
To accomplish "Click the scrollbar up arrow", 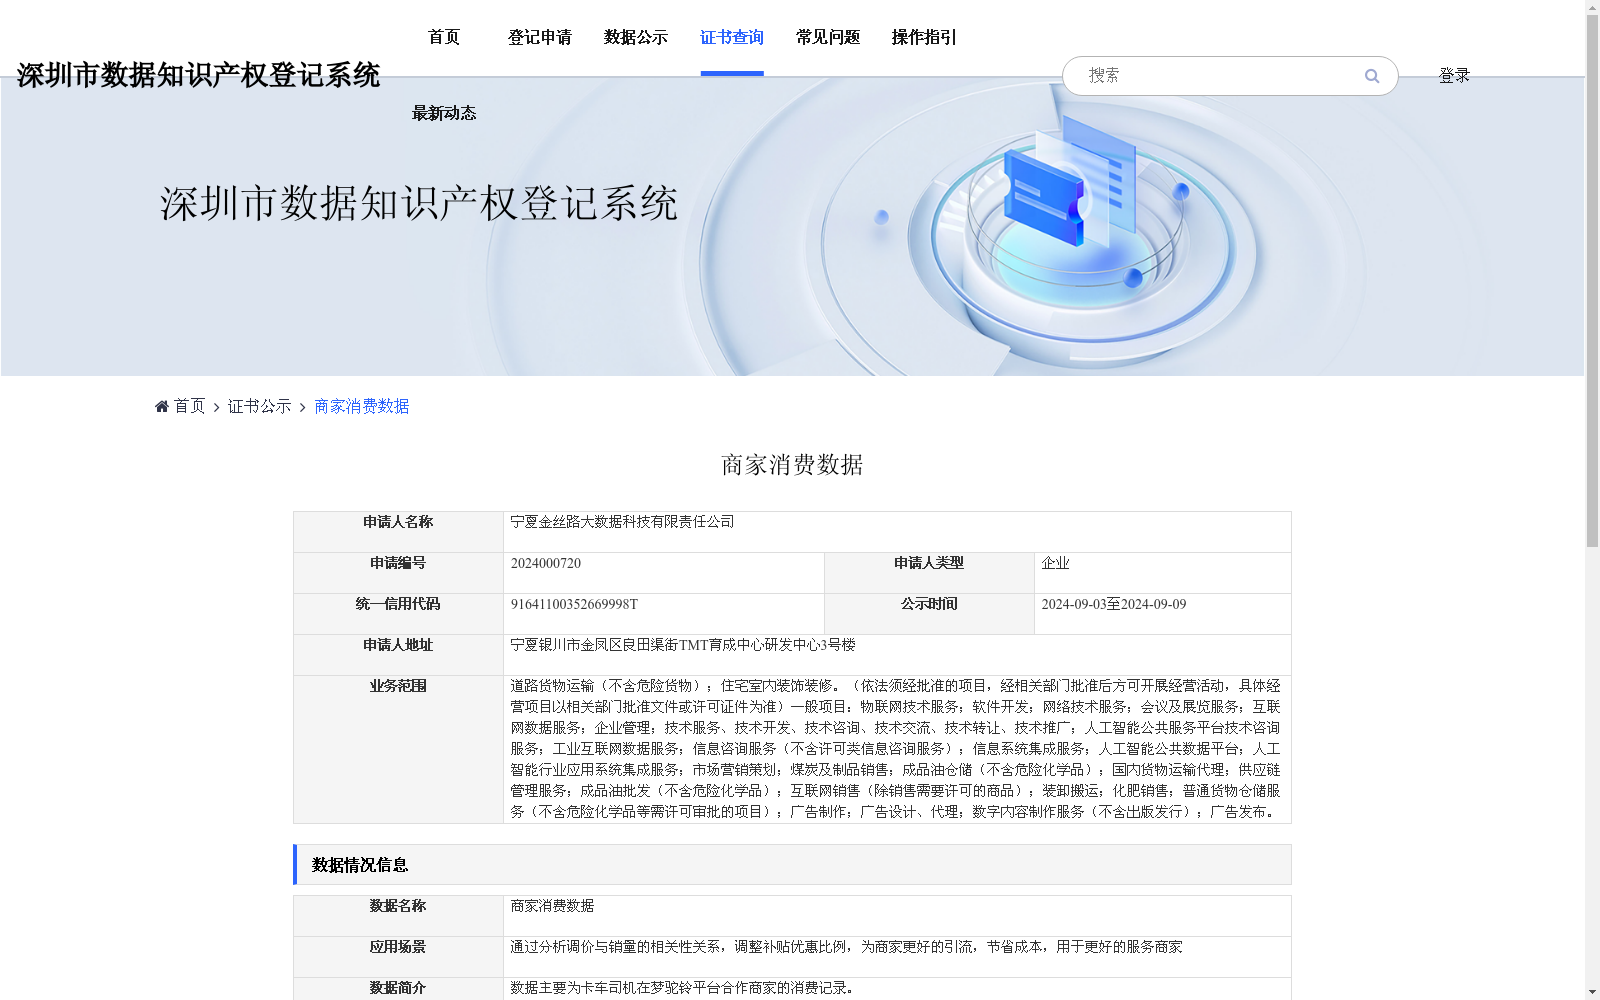I will click(1592, 7).
